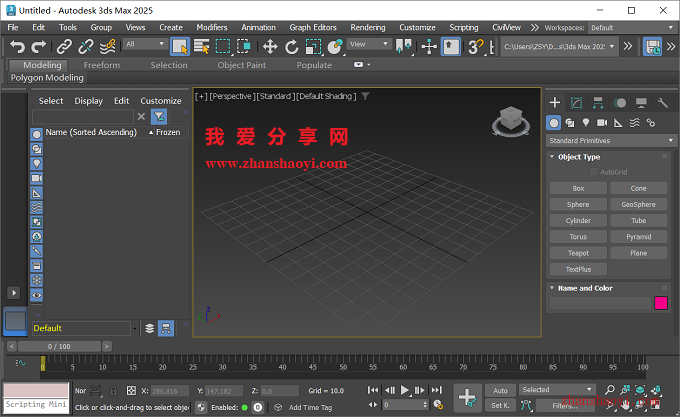Select Cameras category in Create panel
The height and width of the screenshot is (417, 680).
pyautogui.click(x=602, y=123)
